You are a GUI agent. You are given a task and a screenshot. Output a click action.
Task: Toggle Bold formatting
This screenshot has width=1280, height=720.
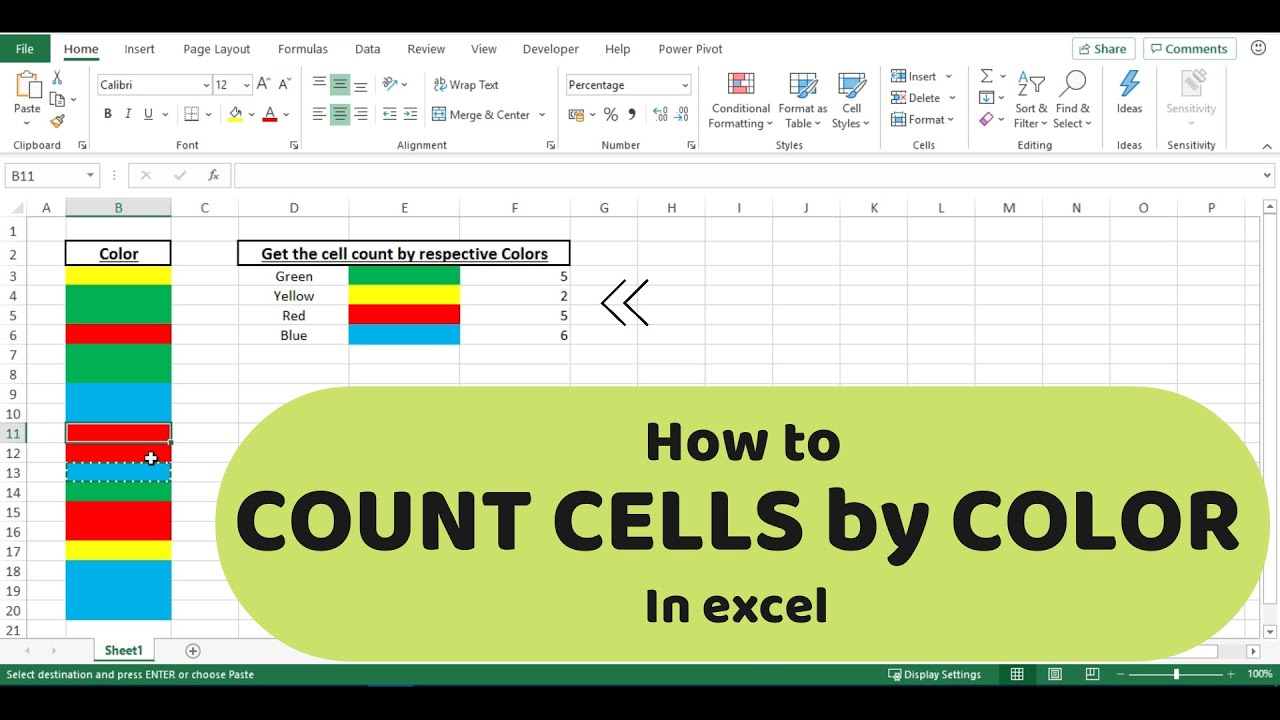pyautogui.click(x=108, y=114)
